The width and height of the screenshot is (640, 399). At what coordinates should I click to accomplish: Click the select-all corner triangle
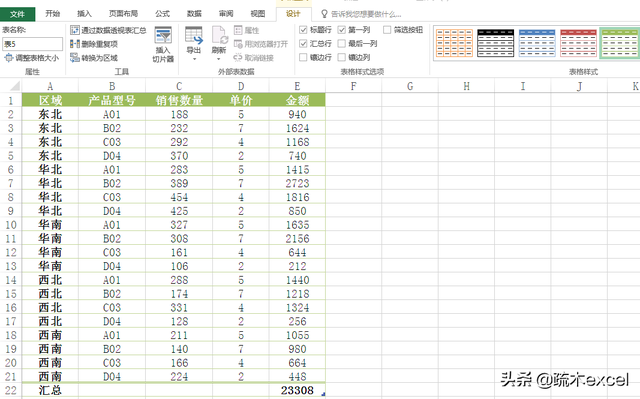click(15, 86)
